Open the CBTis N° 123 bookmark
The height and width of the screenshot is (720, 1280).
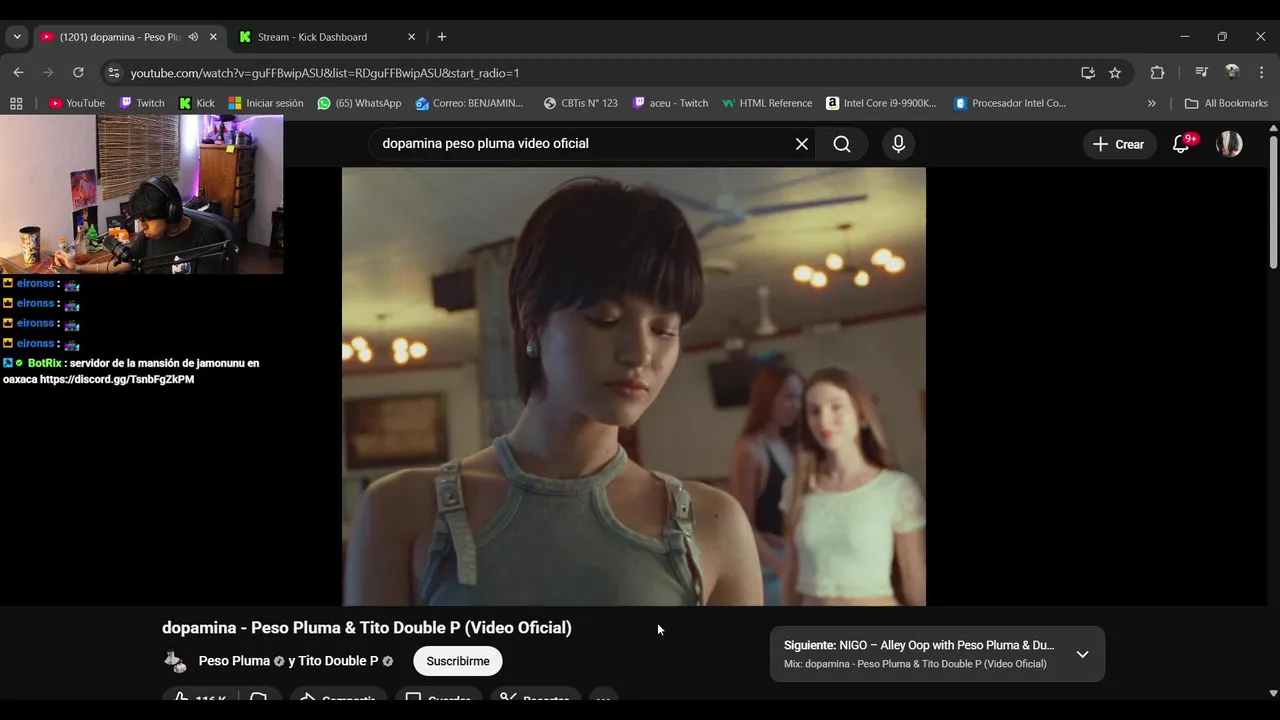coord(580,103)
